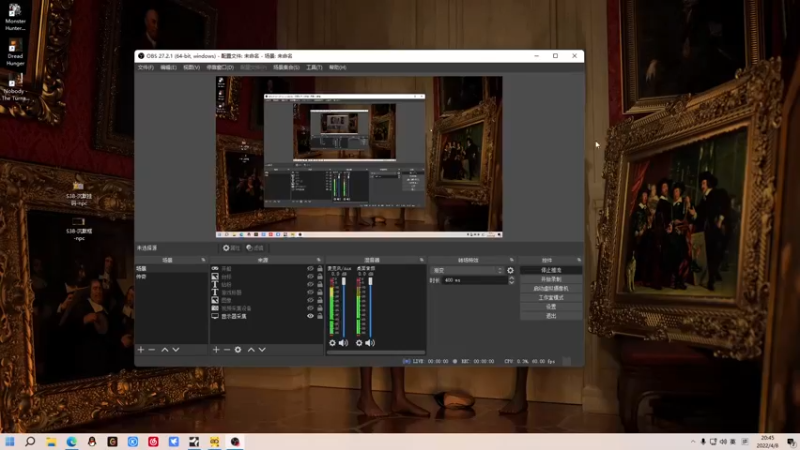Mute the 麦克风/Aux channel
Image resolution: width=800 pixels, height=450 pixels.
click(x=343, y=343)
